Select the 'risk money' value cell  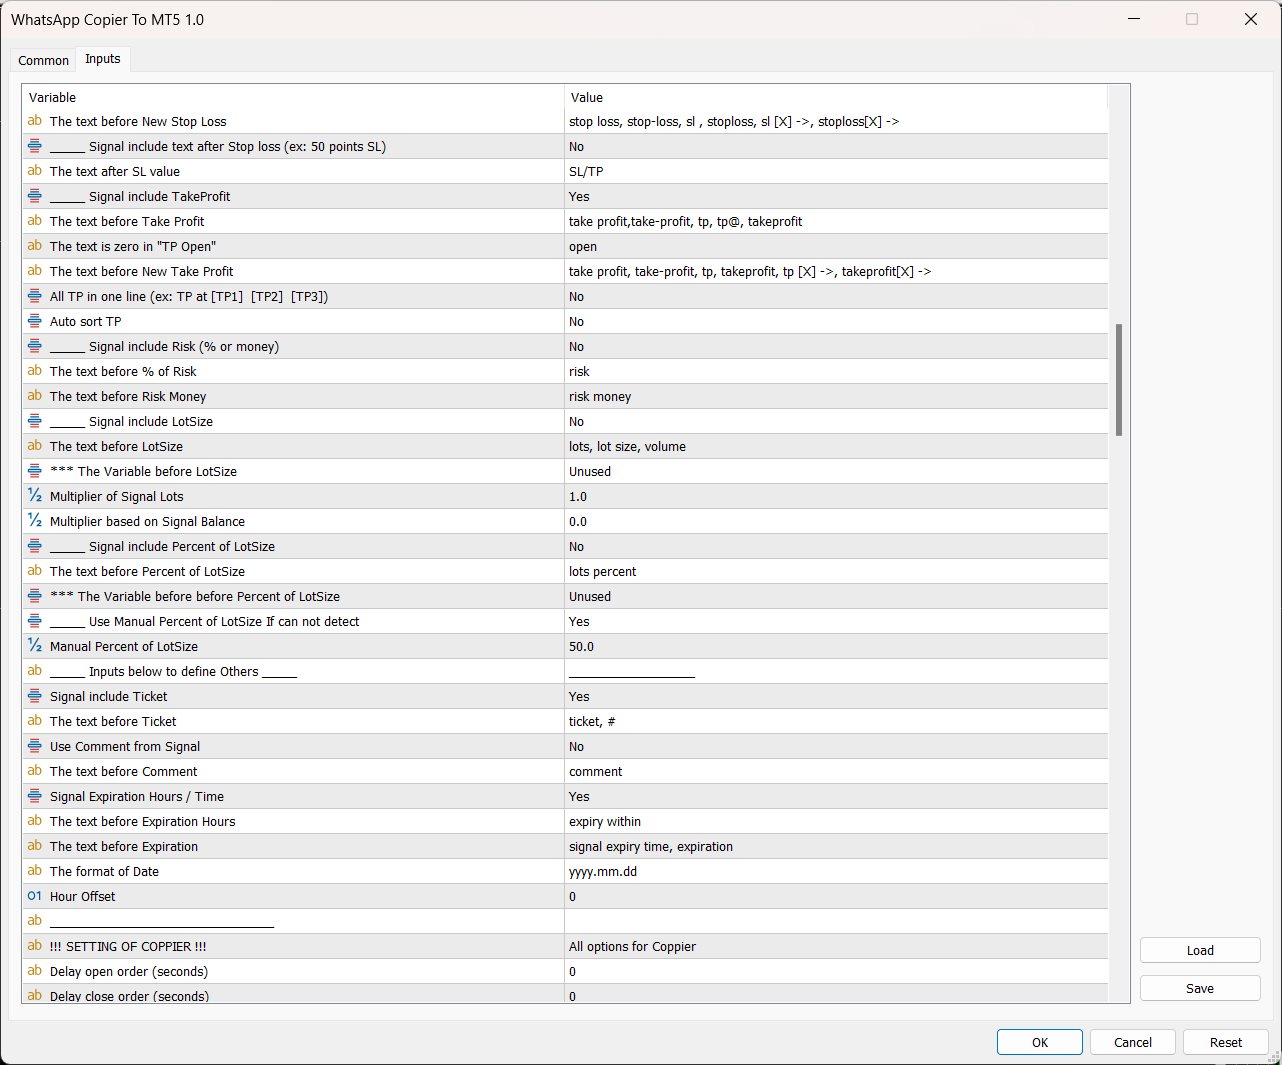836,396
